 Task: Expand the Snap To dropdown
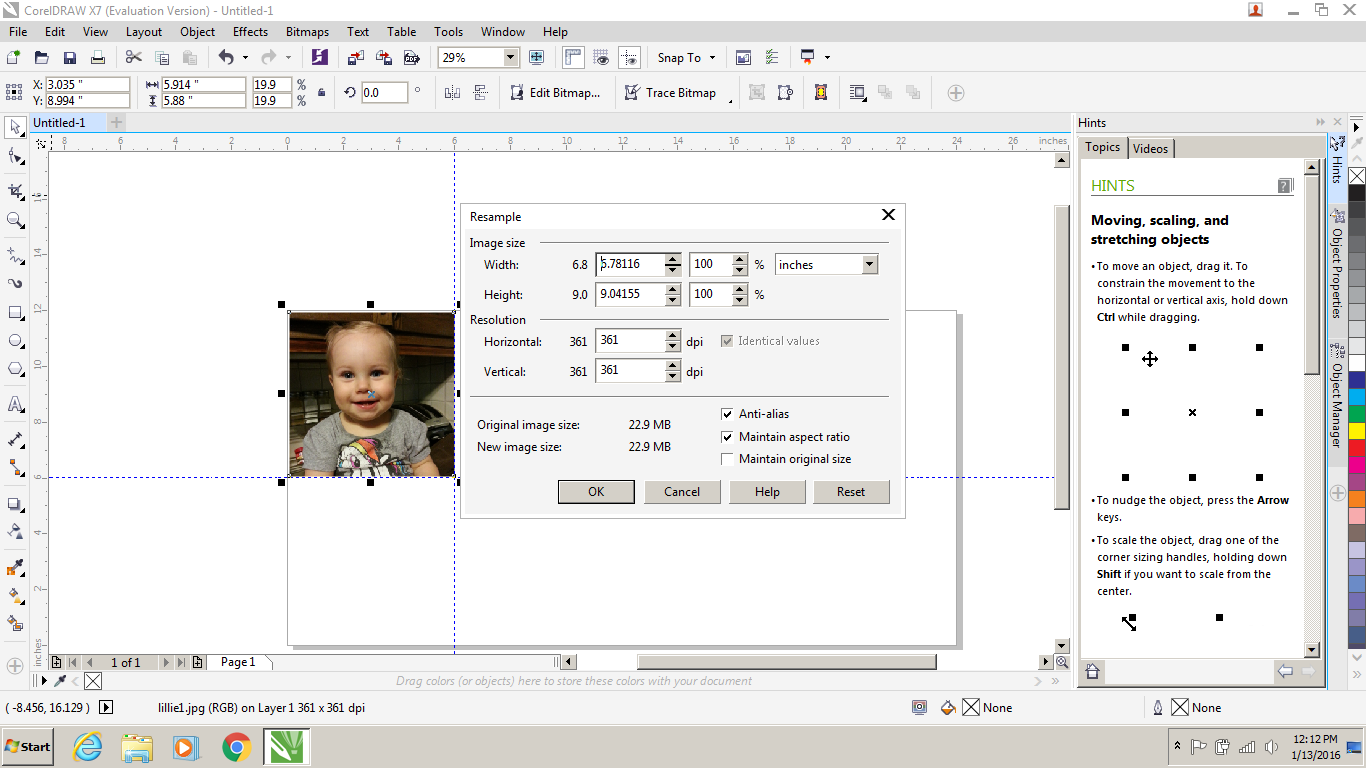pos(712,58)
